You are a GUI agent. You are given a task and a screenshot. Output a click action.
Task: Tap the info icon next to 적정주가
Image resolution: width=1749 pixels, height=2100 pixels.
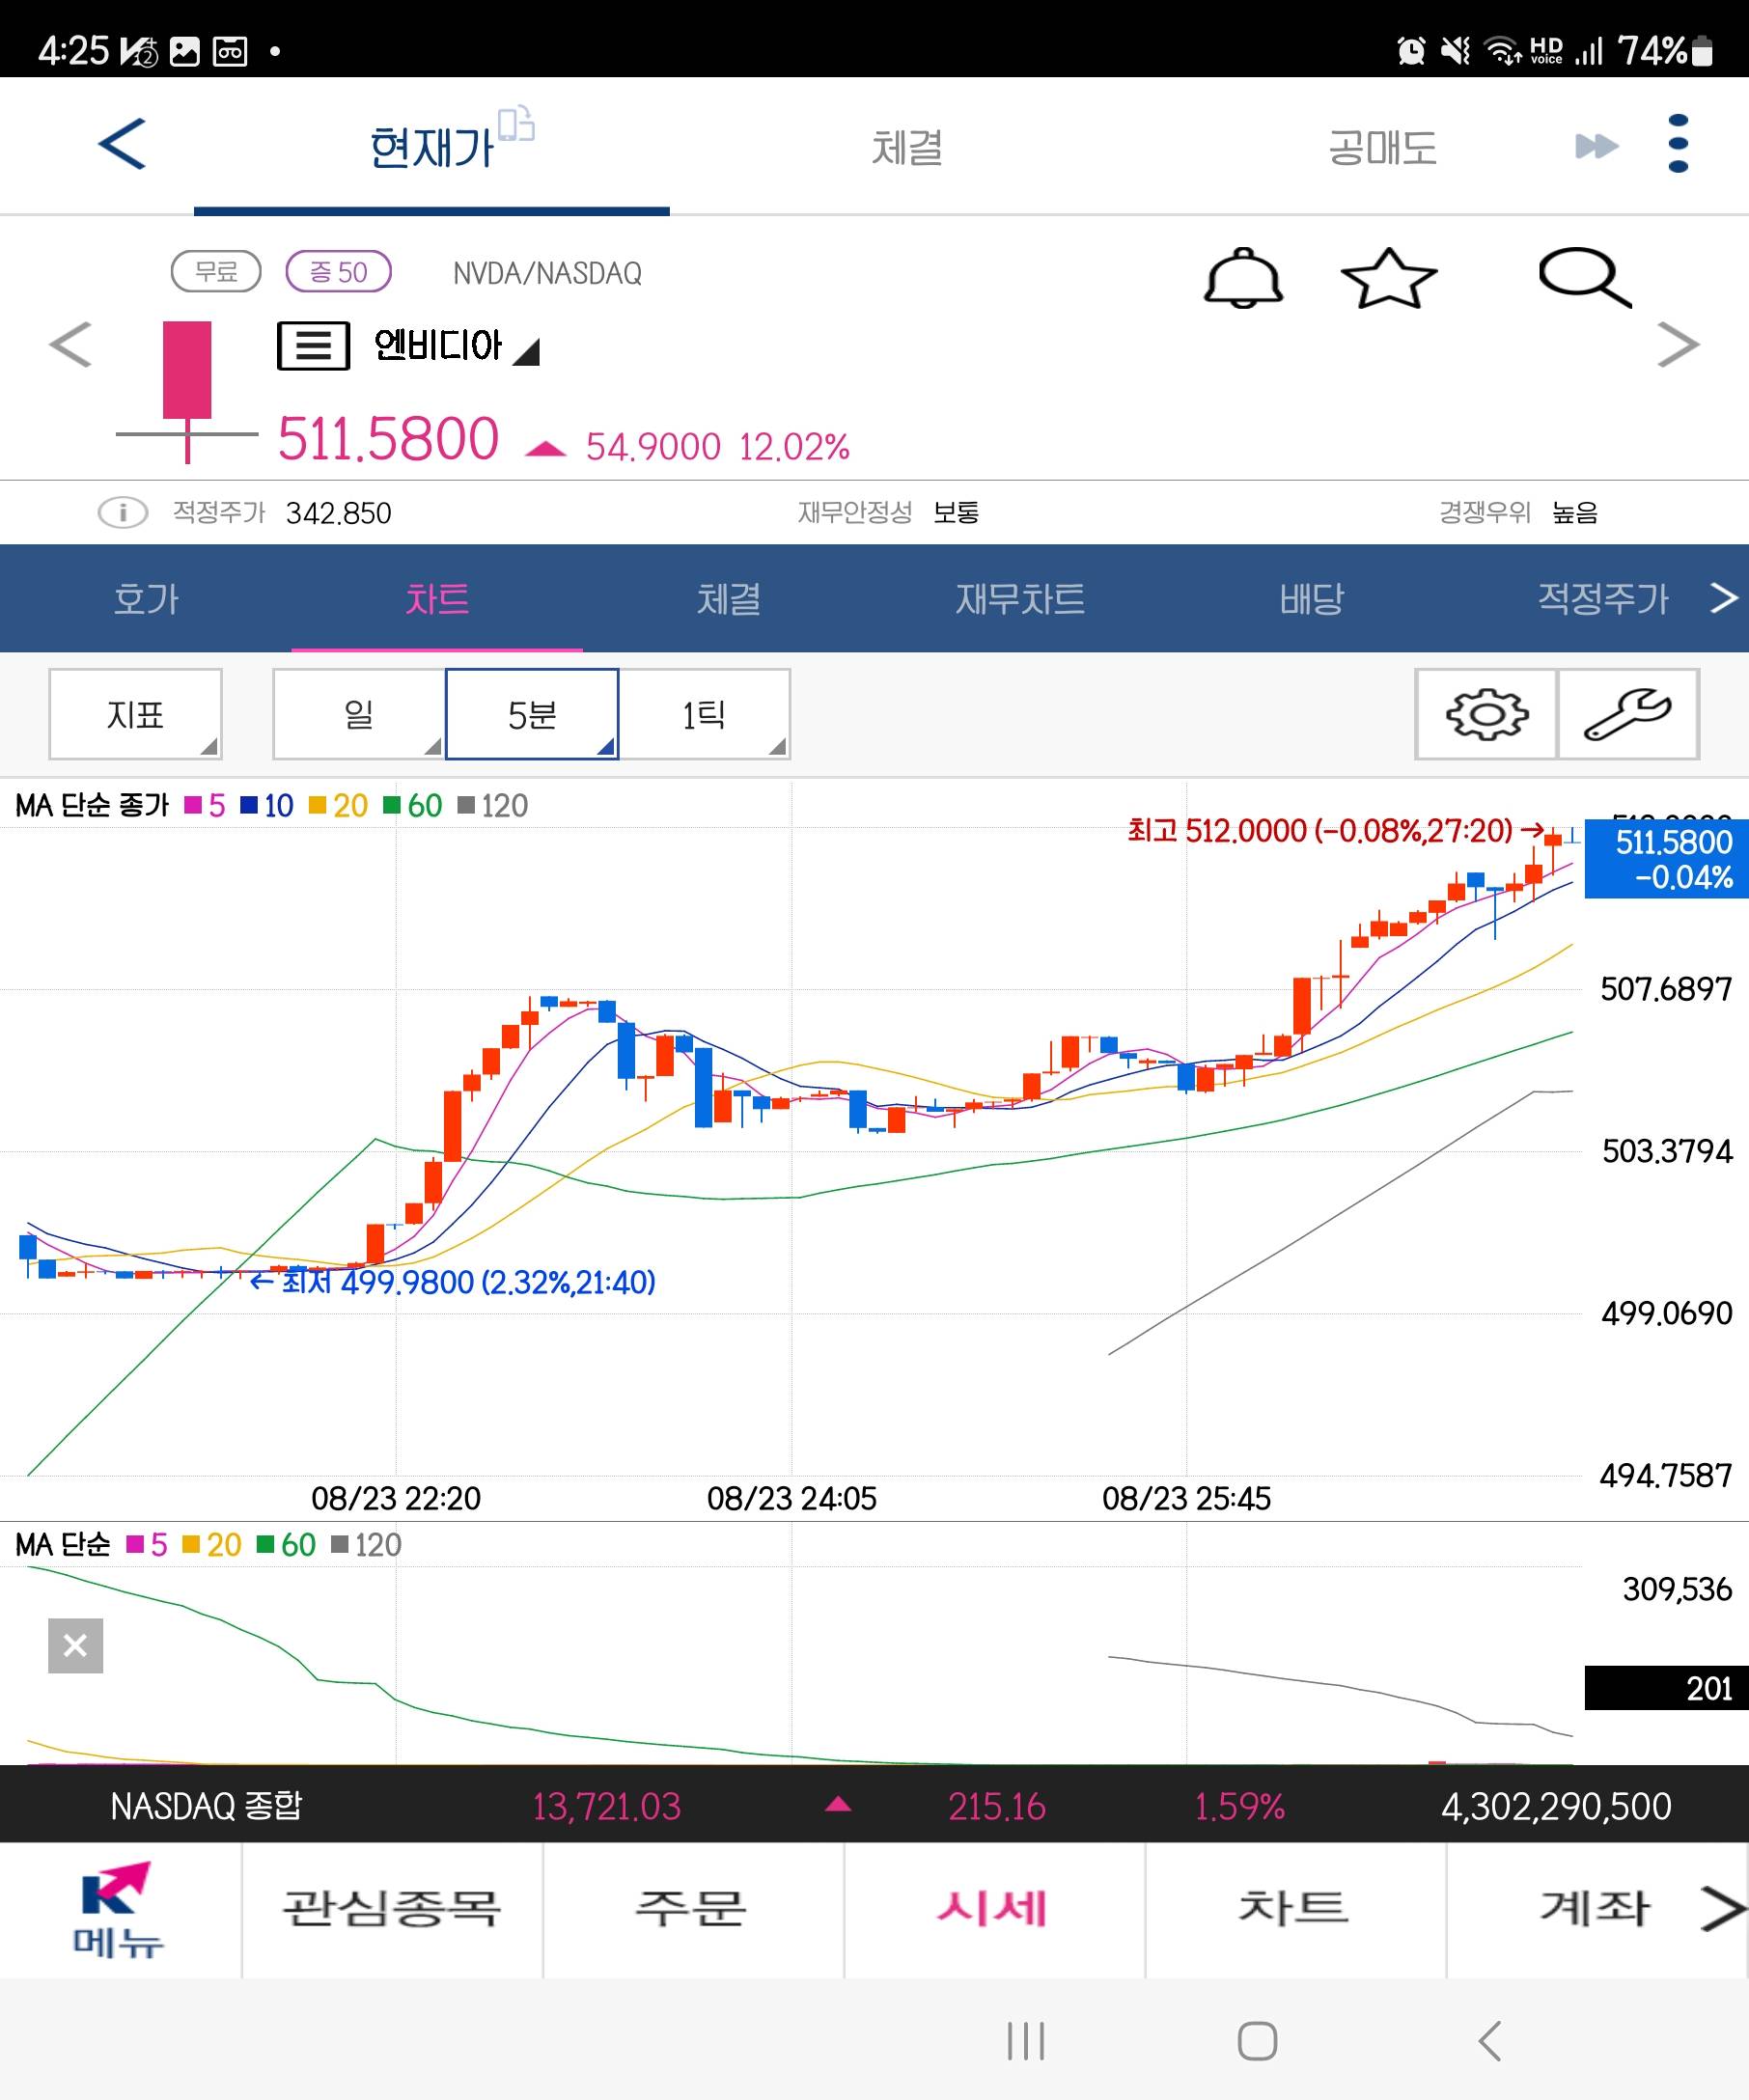(x=122, y=513)
